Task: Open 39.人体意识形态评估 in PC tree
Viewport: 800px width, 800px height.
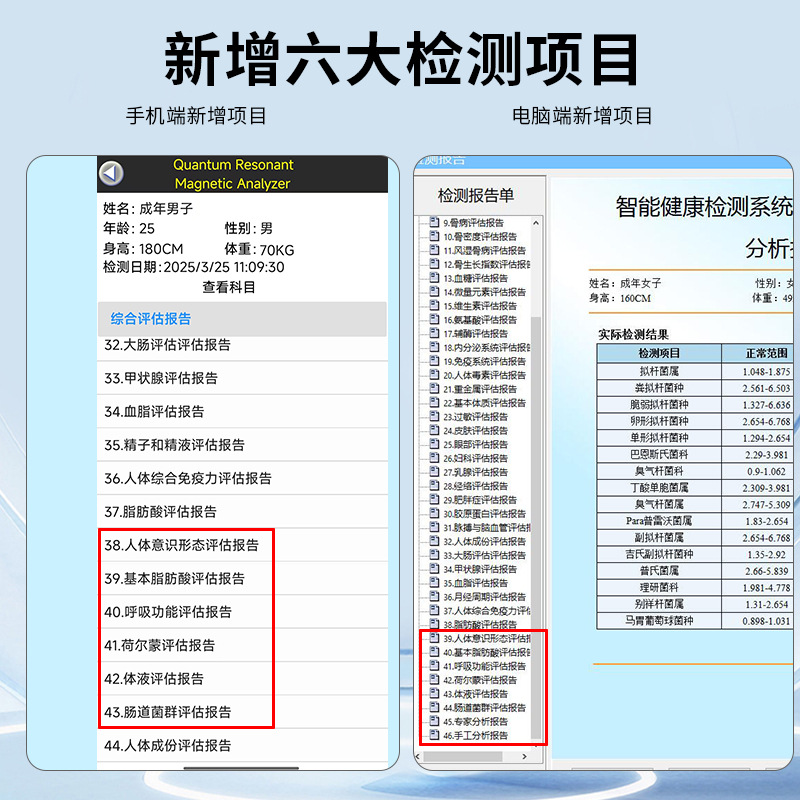Action: coord(487,638)
